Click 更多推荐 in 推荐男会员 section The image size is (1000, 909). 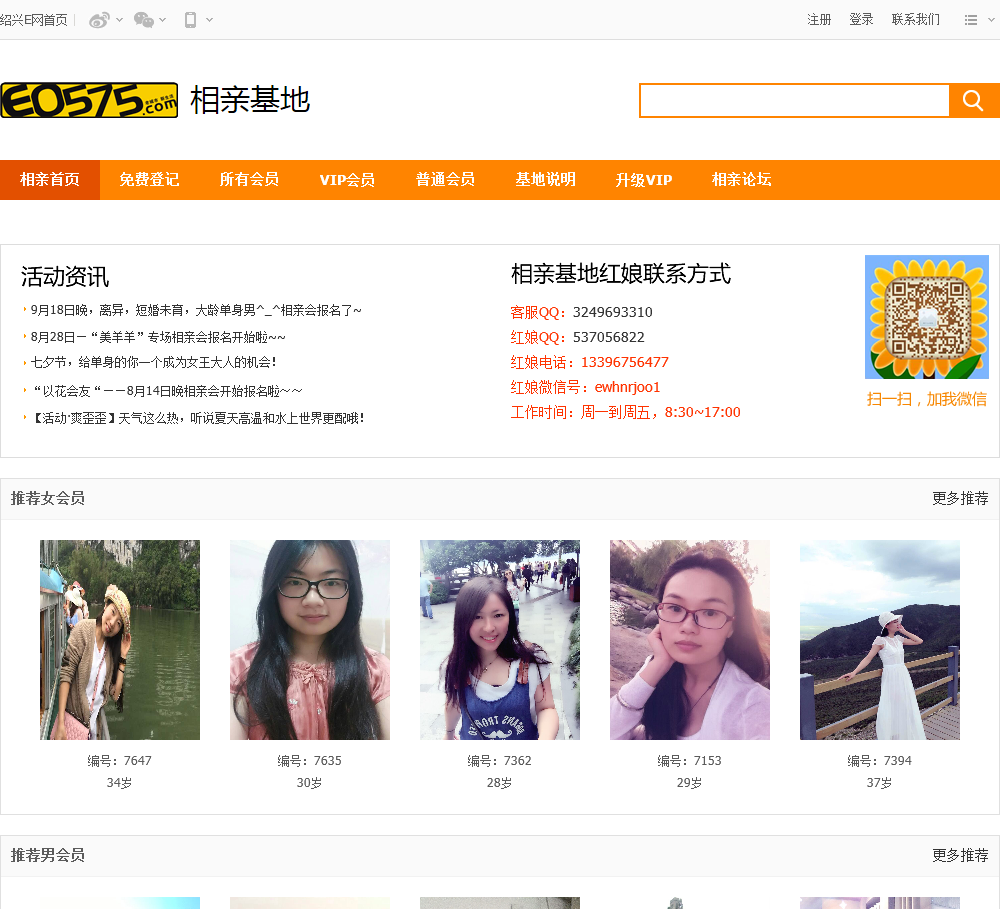(x=960, y=855)
